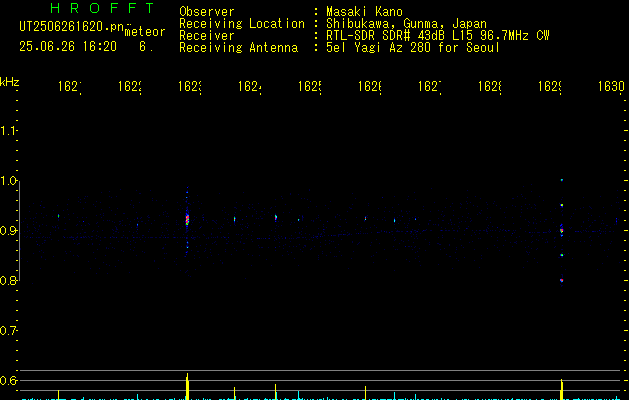This screenshot has width=629, height=400.
Task: Click the Observer label
Action: click(207, 12)
